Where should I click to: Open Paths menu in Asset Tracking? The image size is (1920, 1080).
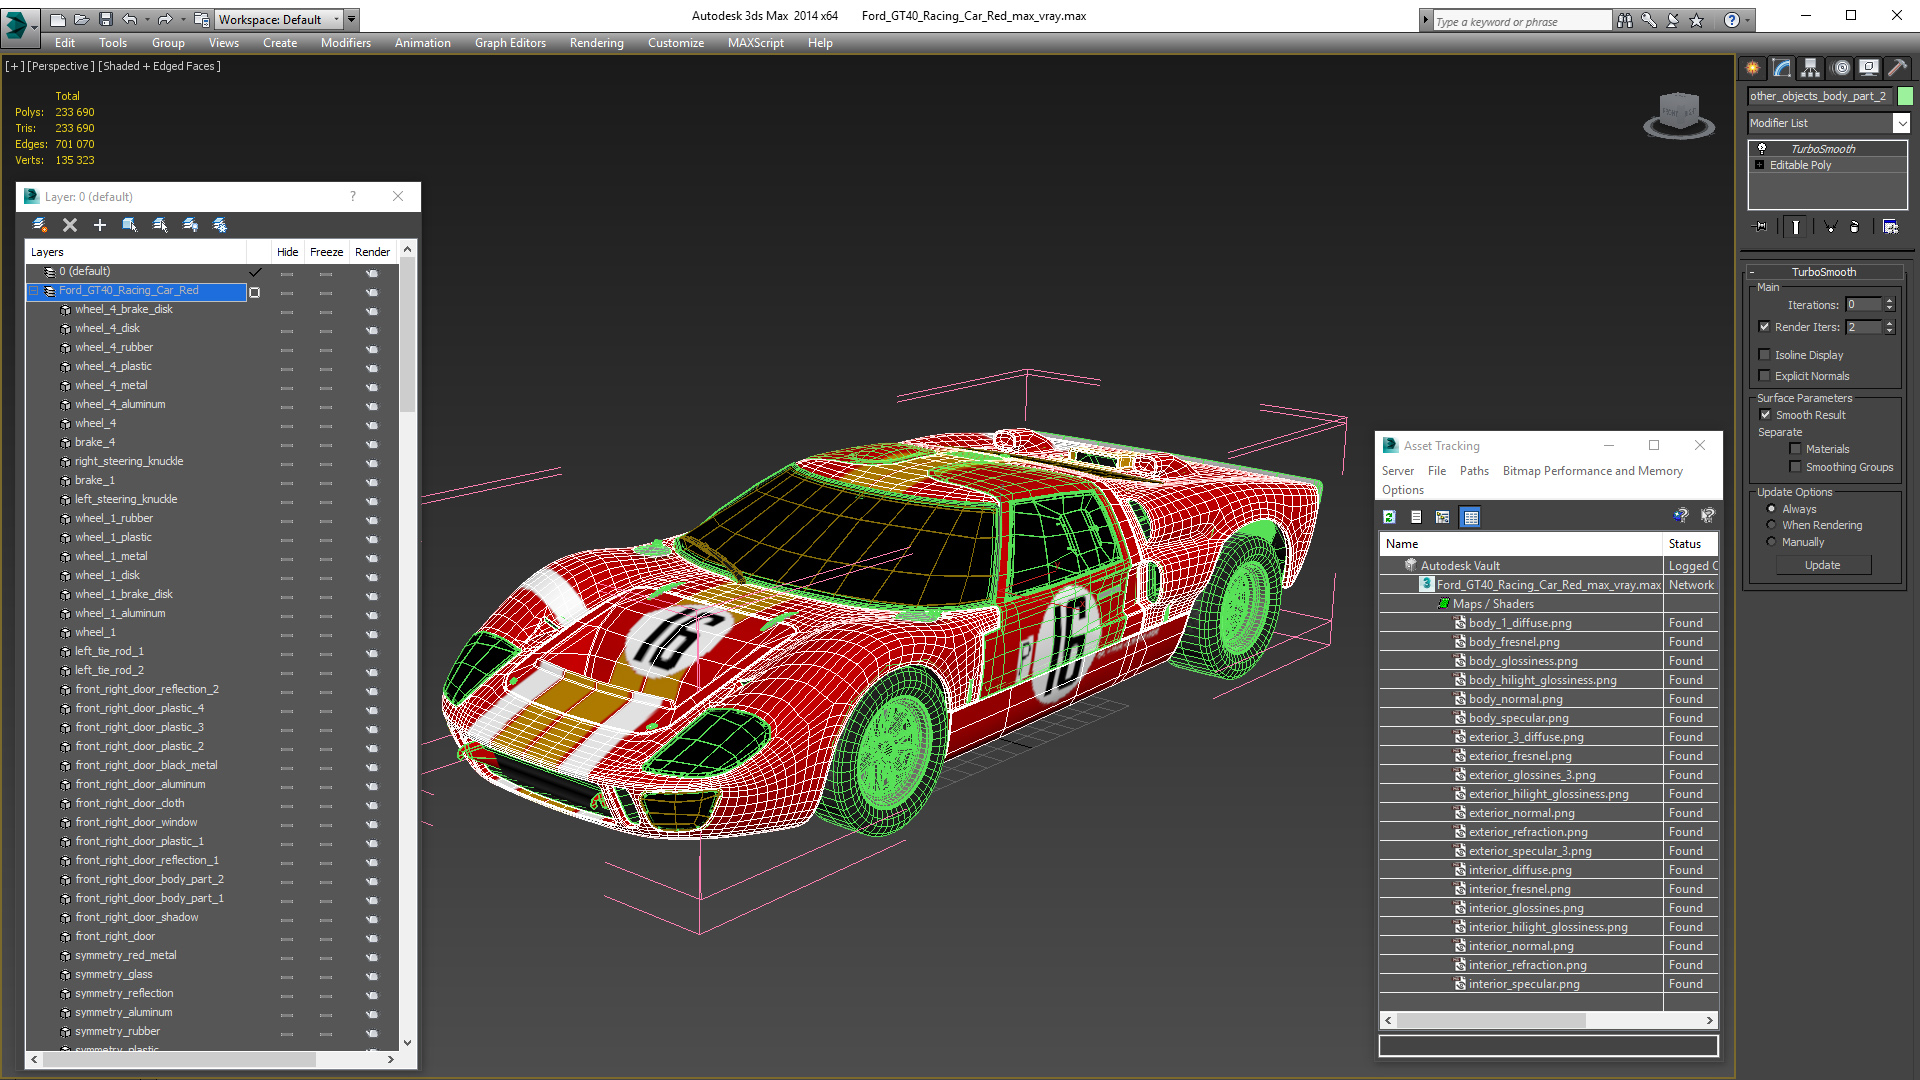[x=1474, y=471]
